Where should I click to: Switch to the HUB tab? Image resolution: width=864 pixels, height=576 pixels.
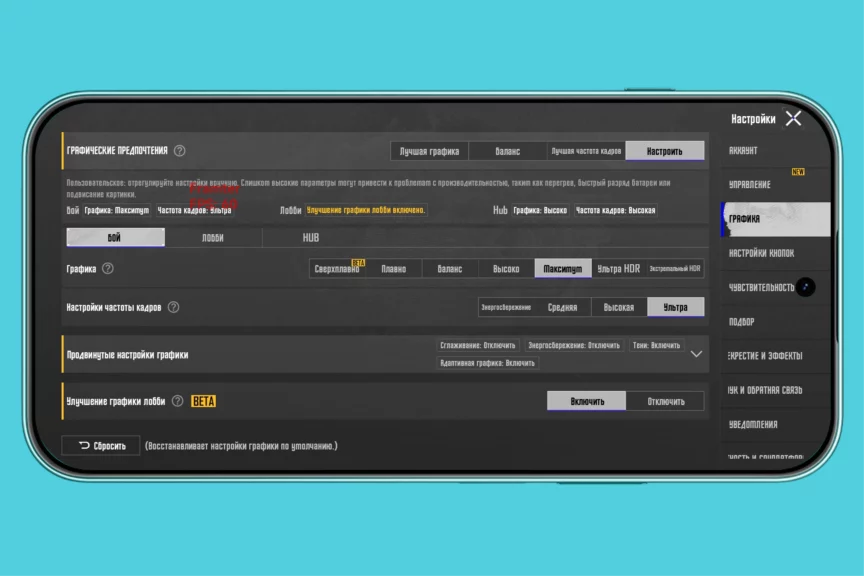pos(311,238)
